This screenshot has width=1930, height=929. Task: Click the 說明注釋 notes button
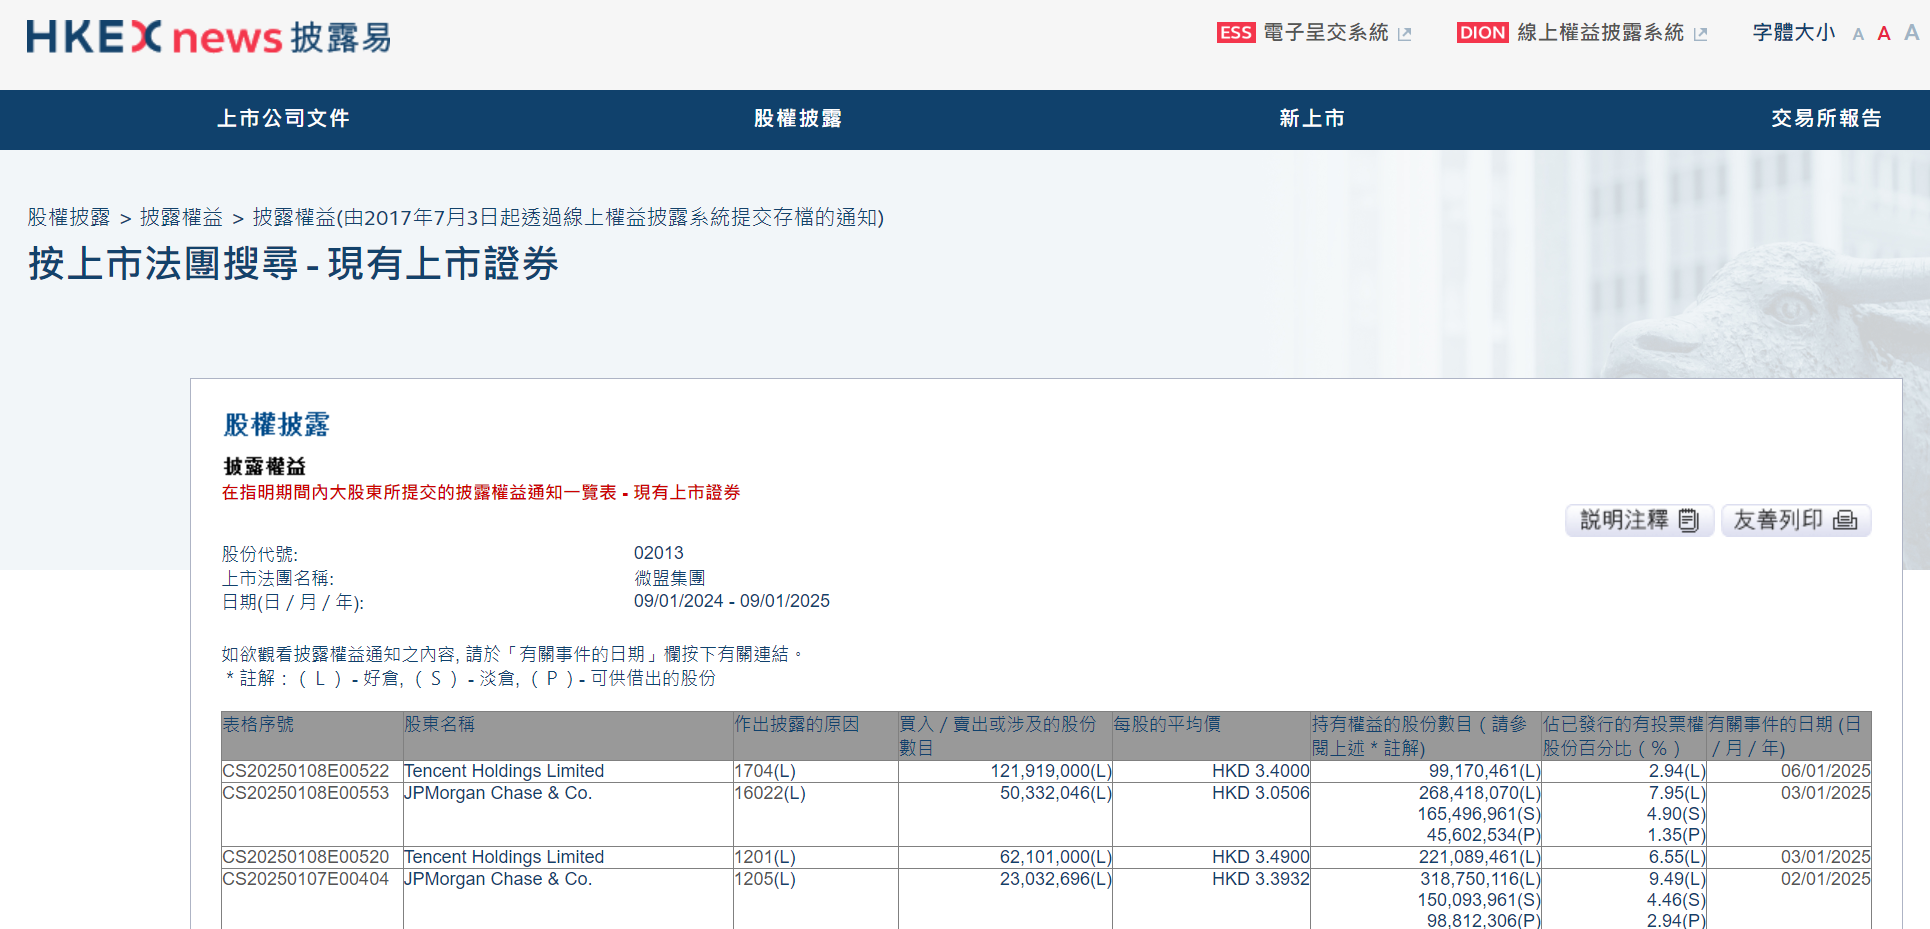point(1639,520)
